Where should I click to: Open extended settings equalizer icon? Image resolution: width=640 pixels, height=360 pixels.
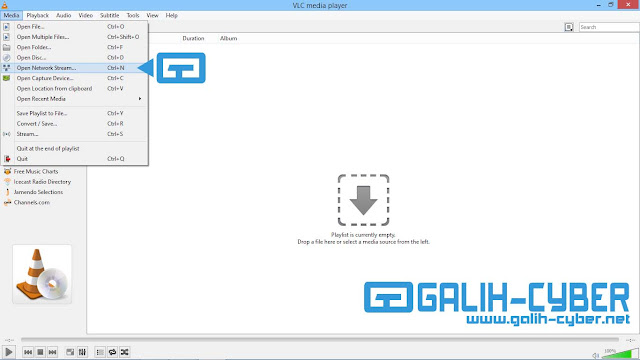coord(82,352)
